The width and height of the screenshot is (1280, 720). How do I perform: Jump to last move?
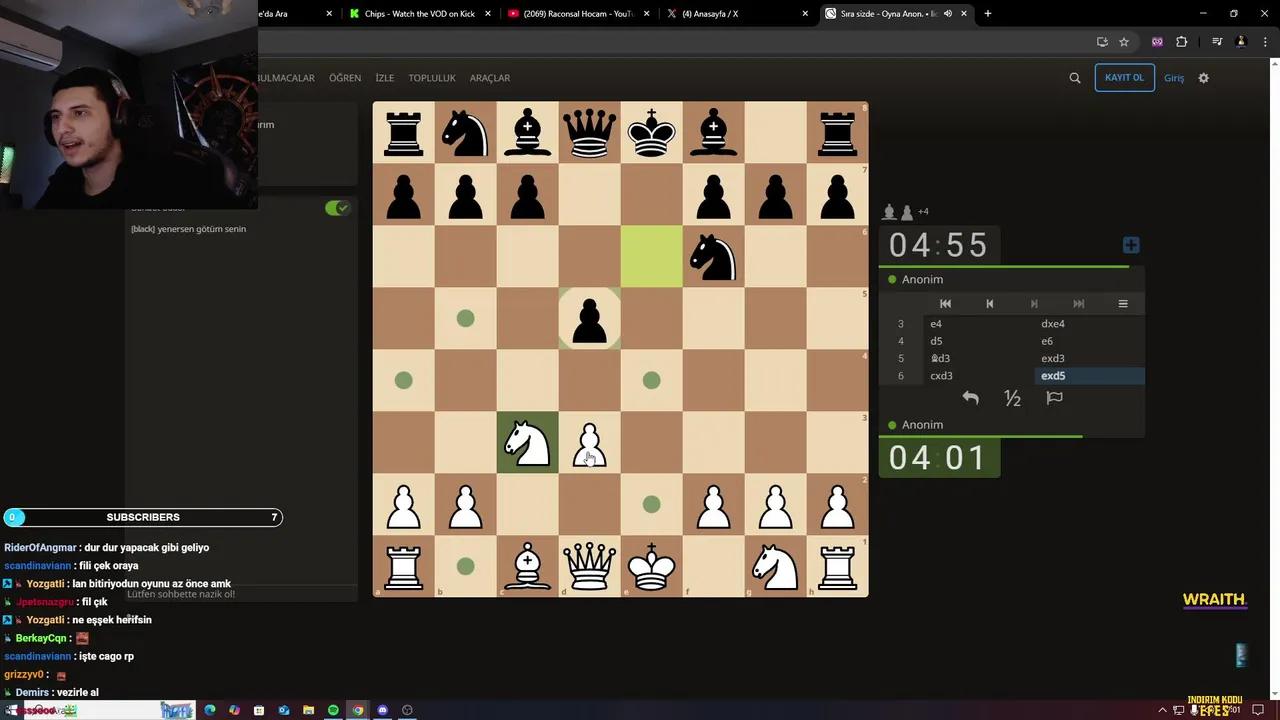pos(1078,304)
